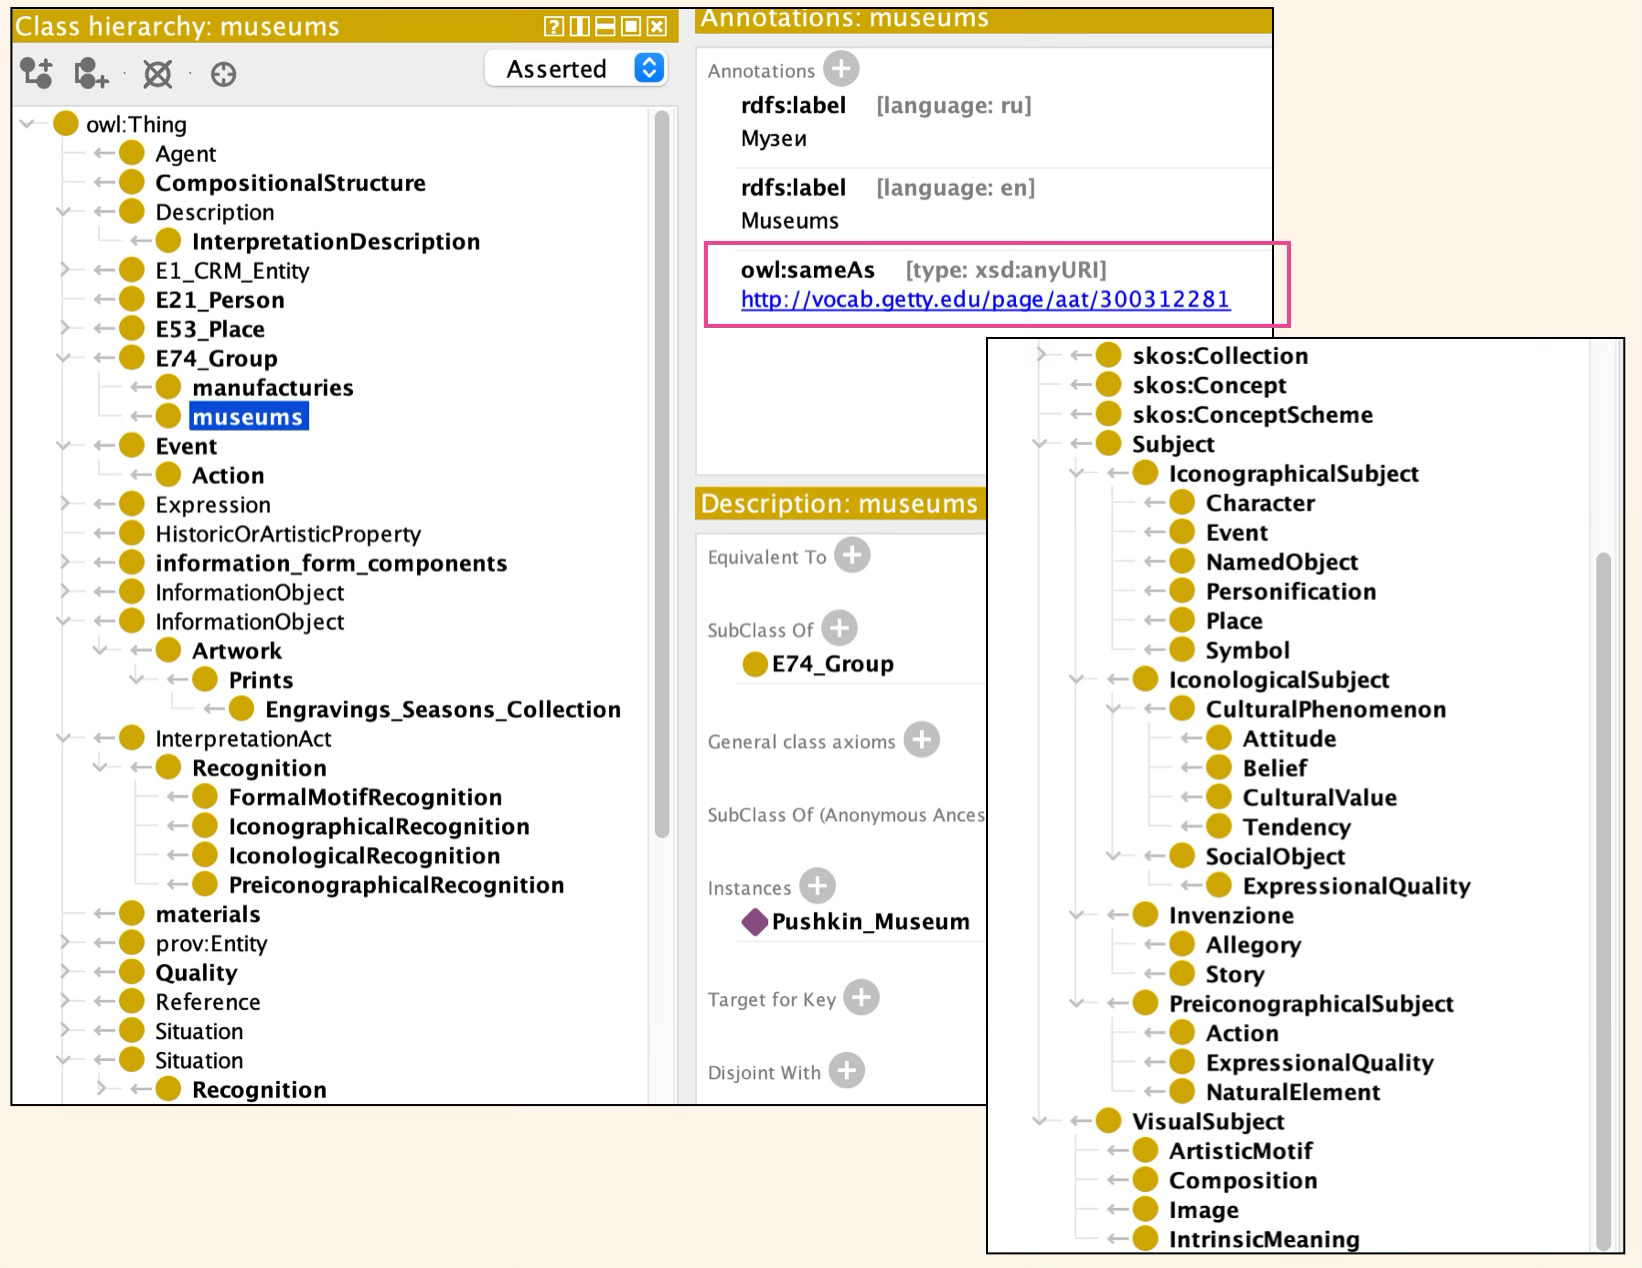
Task: Click the target crosshair toolbar icon
Action: (223, 74)
